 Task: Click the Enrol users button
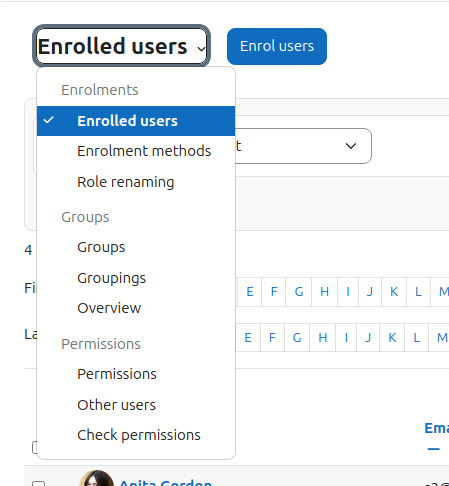click(277, 46)
